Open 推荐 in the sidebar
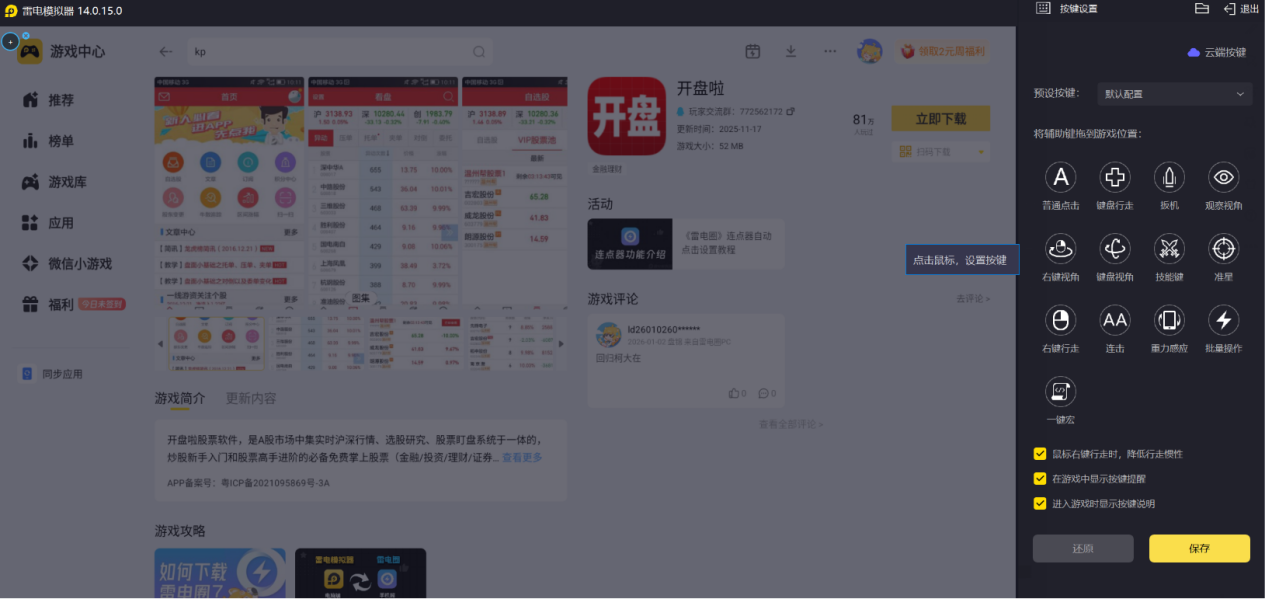This screenshot has height=599, width=1265. (48, 100)
